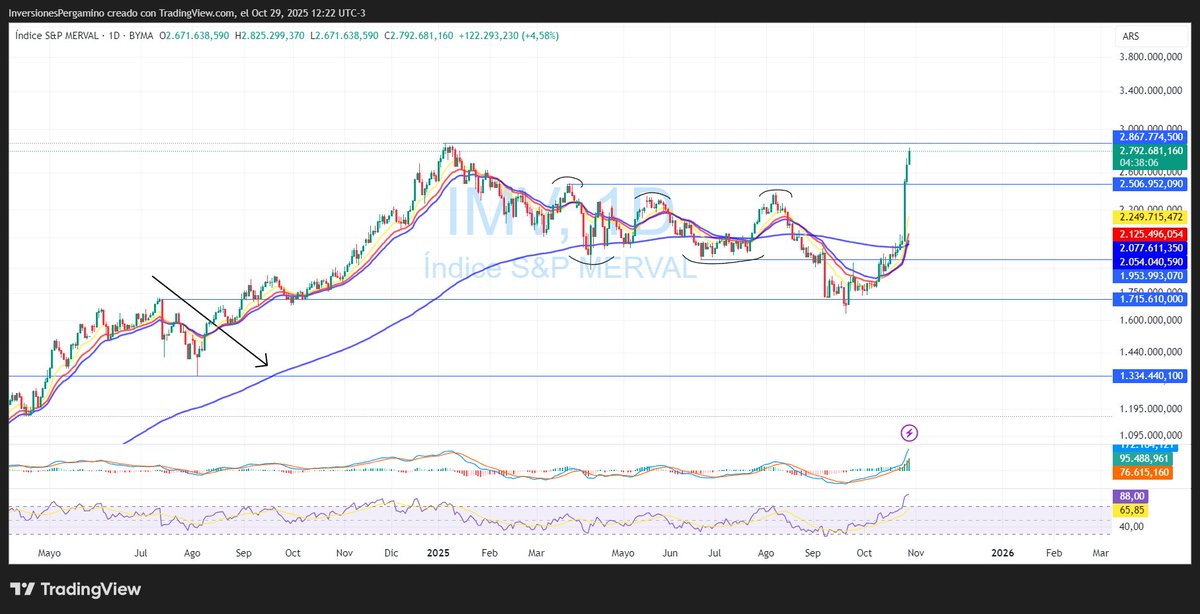Click the 3.800.000,000 price scale label
The image size is (1200, 614).
pos(1150,58)
